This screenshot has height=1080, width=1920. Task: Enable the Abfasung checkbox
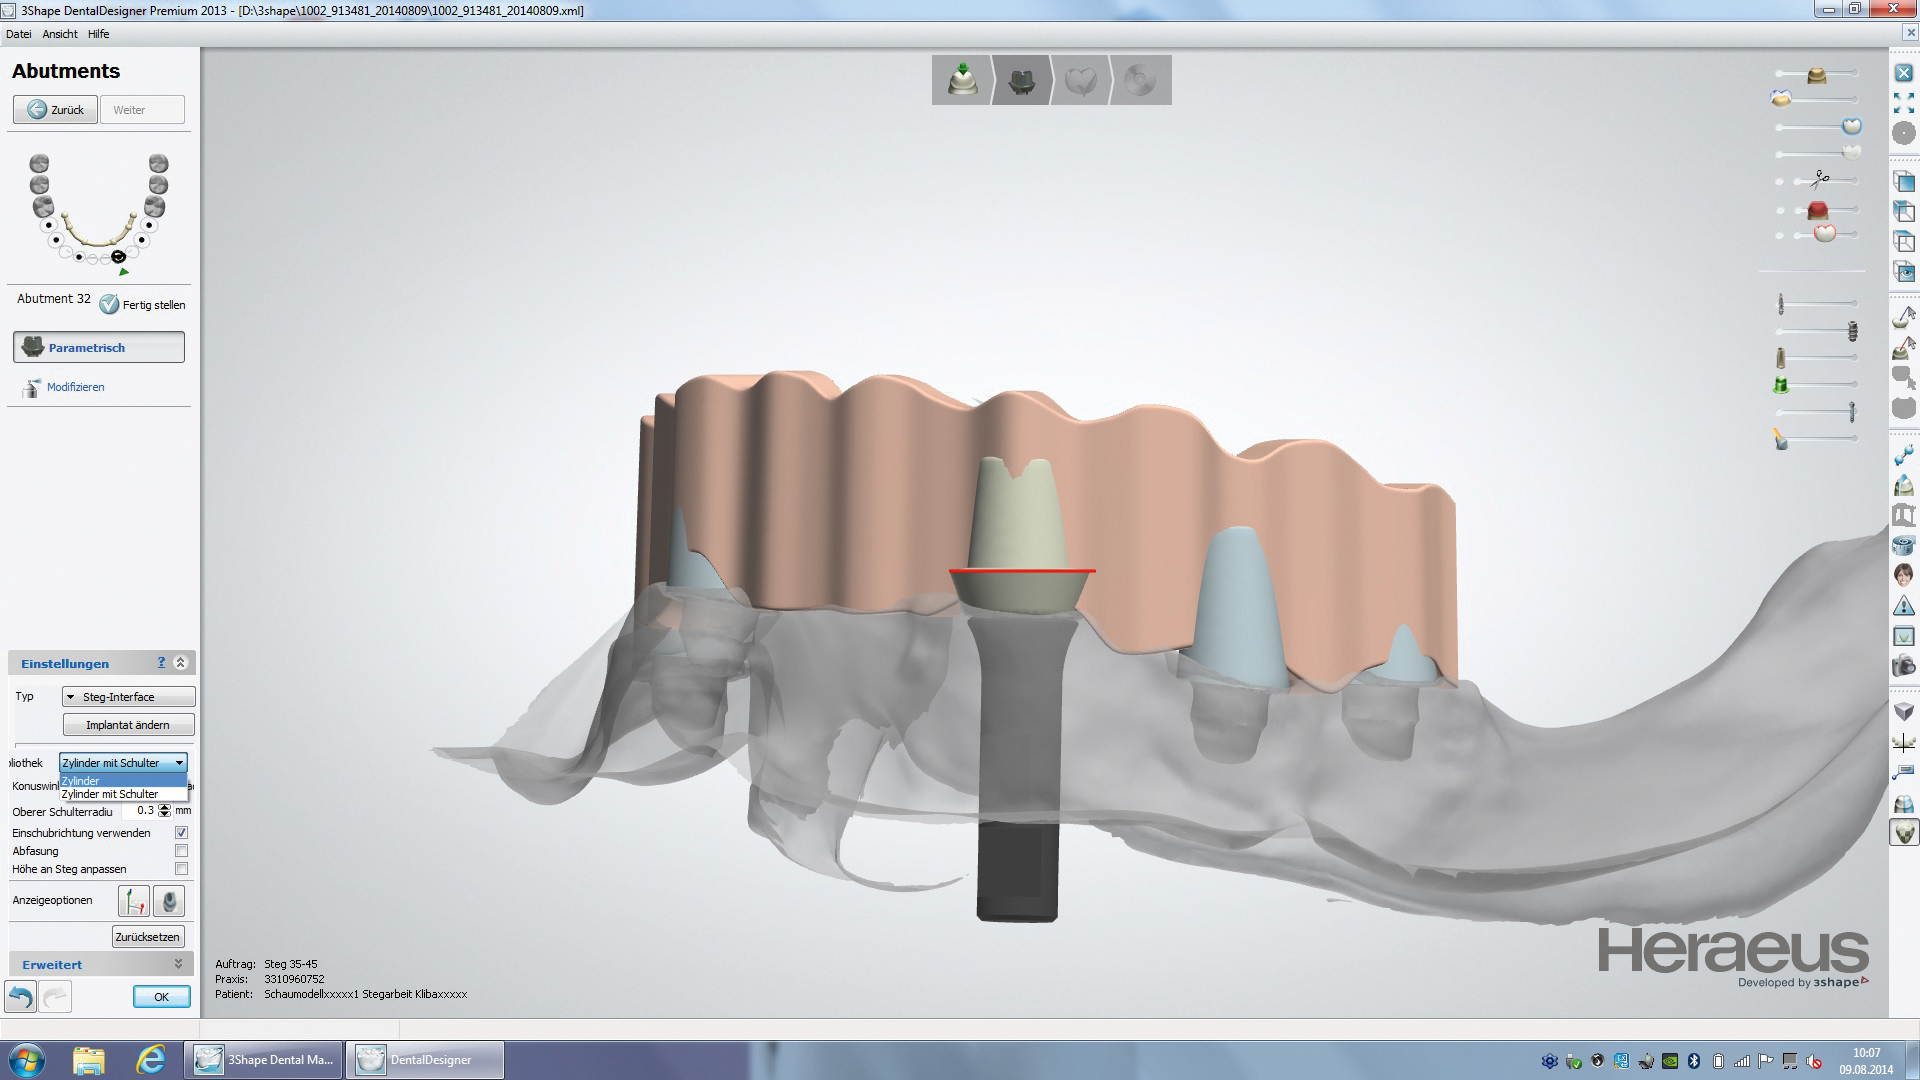point(181,851)
